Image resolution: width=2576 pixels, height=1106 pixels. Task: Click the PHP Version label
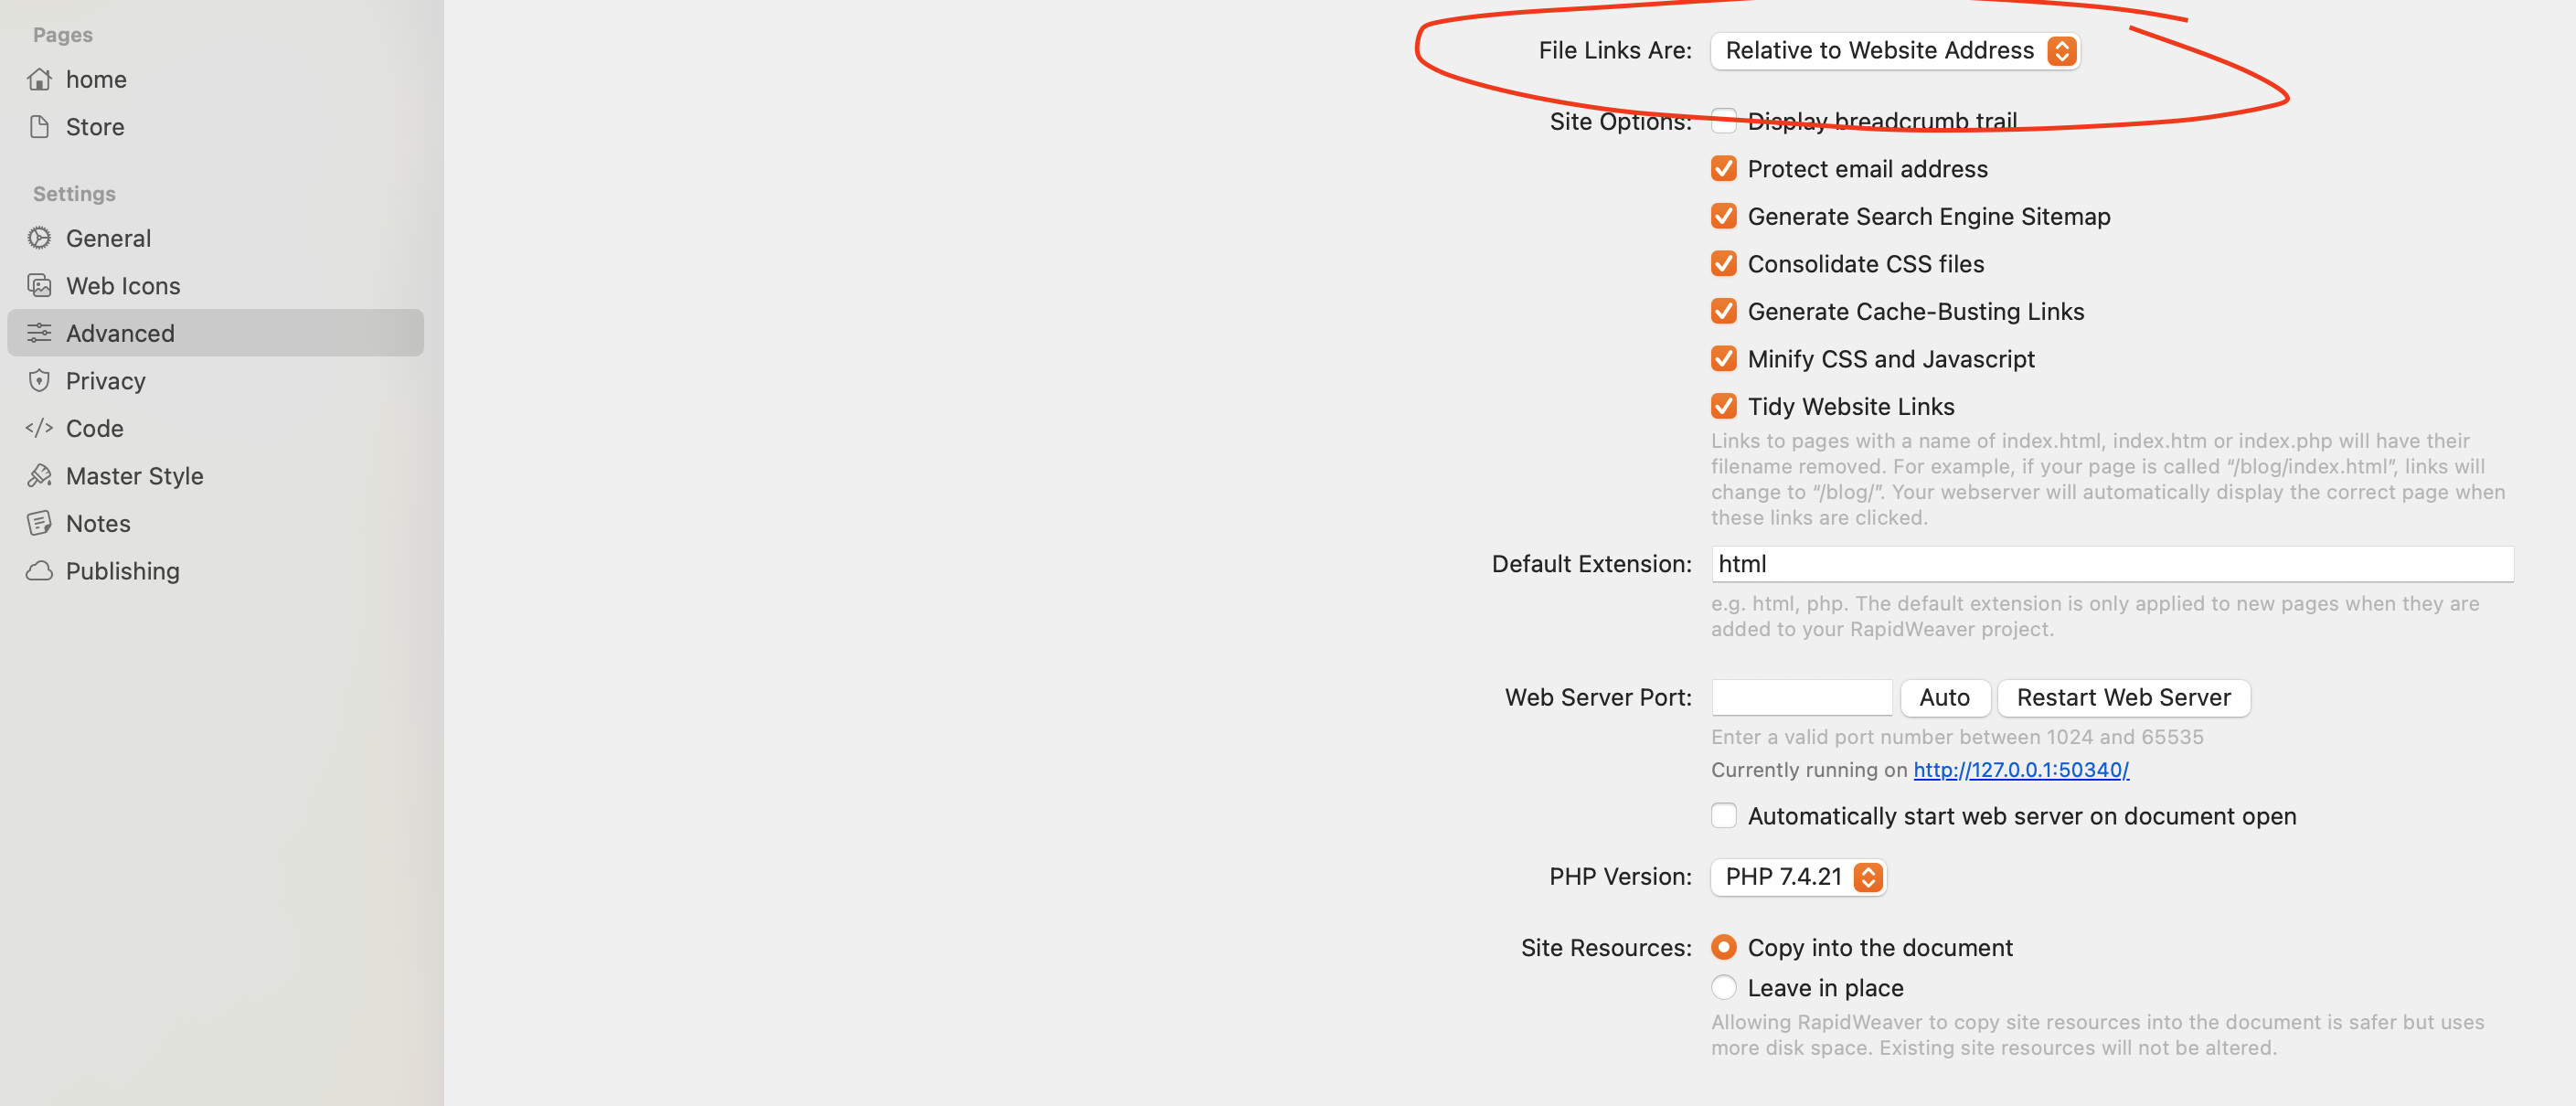click(1620, 877)
